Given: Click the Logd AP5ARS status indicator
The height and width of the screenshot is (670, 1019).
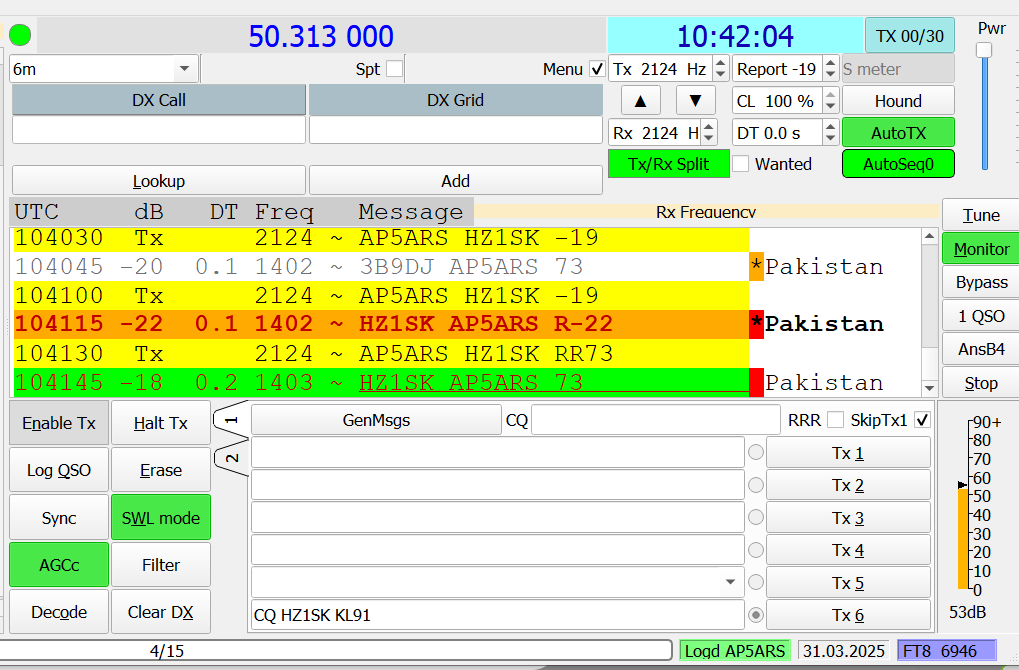Looking at the screenshot, I should pos(735,650).
